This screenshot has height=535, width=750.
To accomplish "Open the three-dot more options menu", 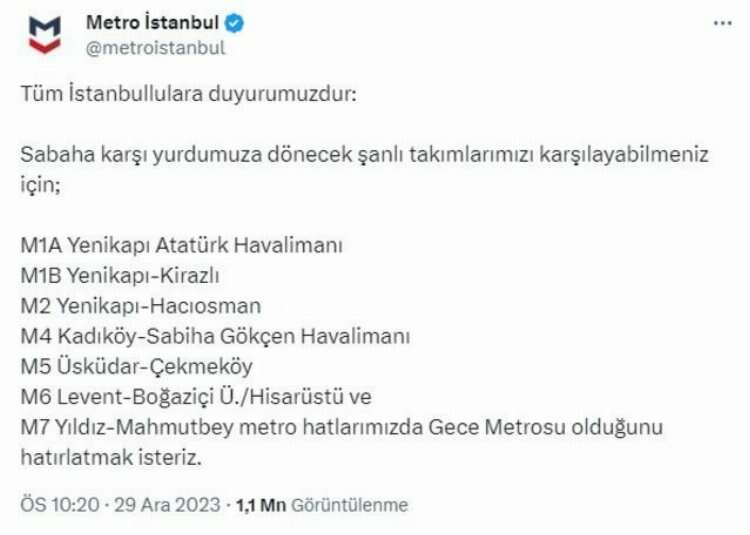I will pyautogui.click(x=722, y=24).
